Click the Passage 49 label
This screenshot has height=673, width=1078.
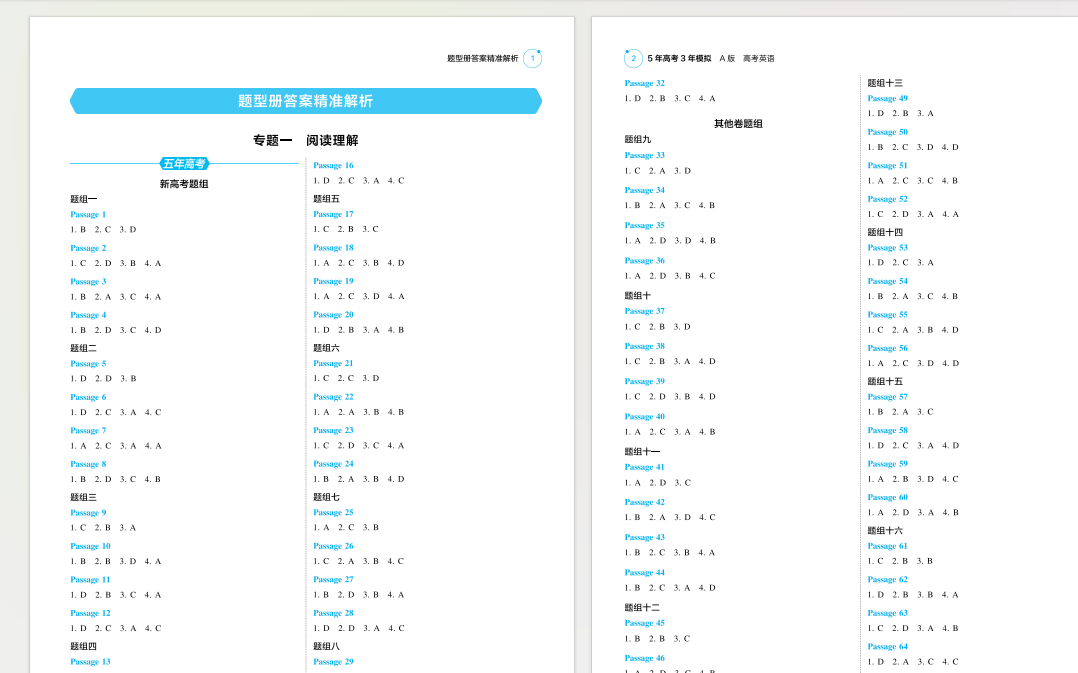[888, 98]
